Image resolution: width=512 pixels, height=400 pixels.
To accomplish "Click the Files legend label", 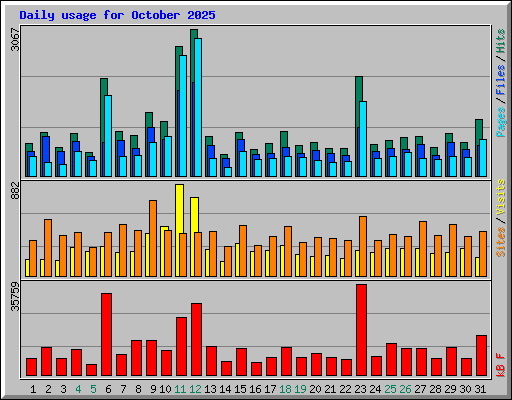I will (501, 80).
